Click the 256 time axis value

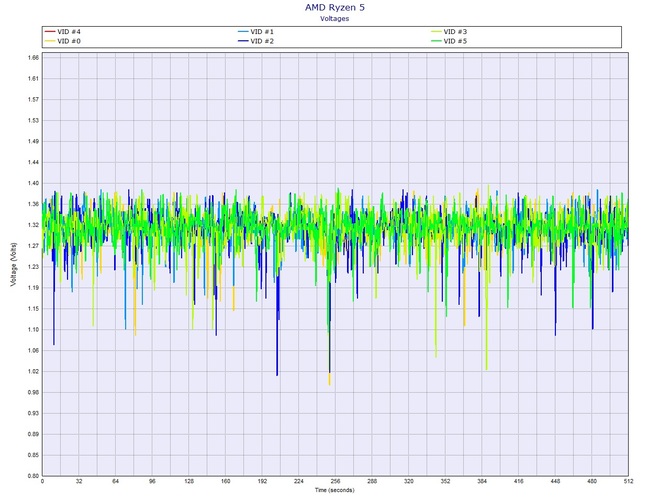click(x=335, y=481)
